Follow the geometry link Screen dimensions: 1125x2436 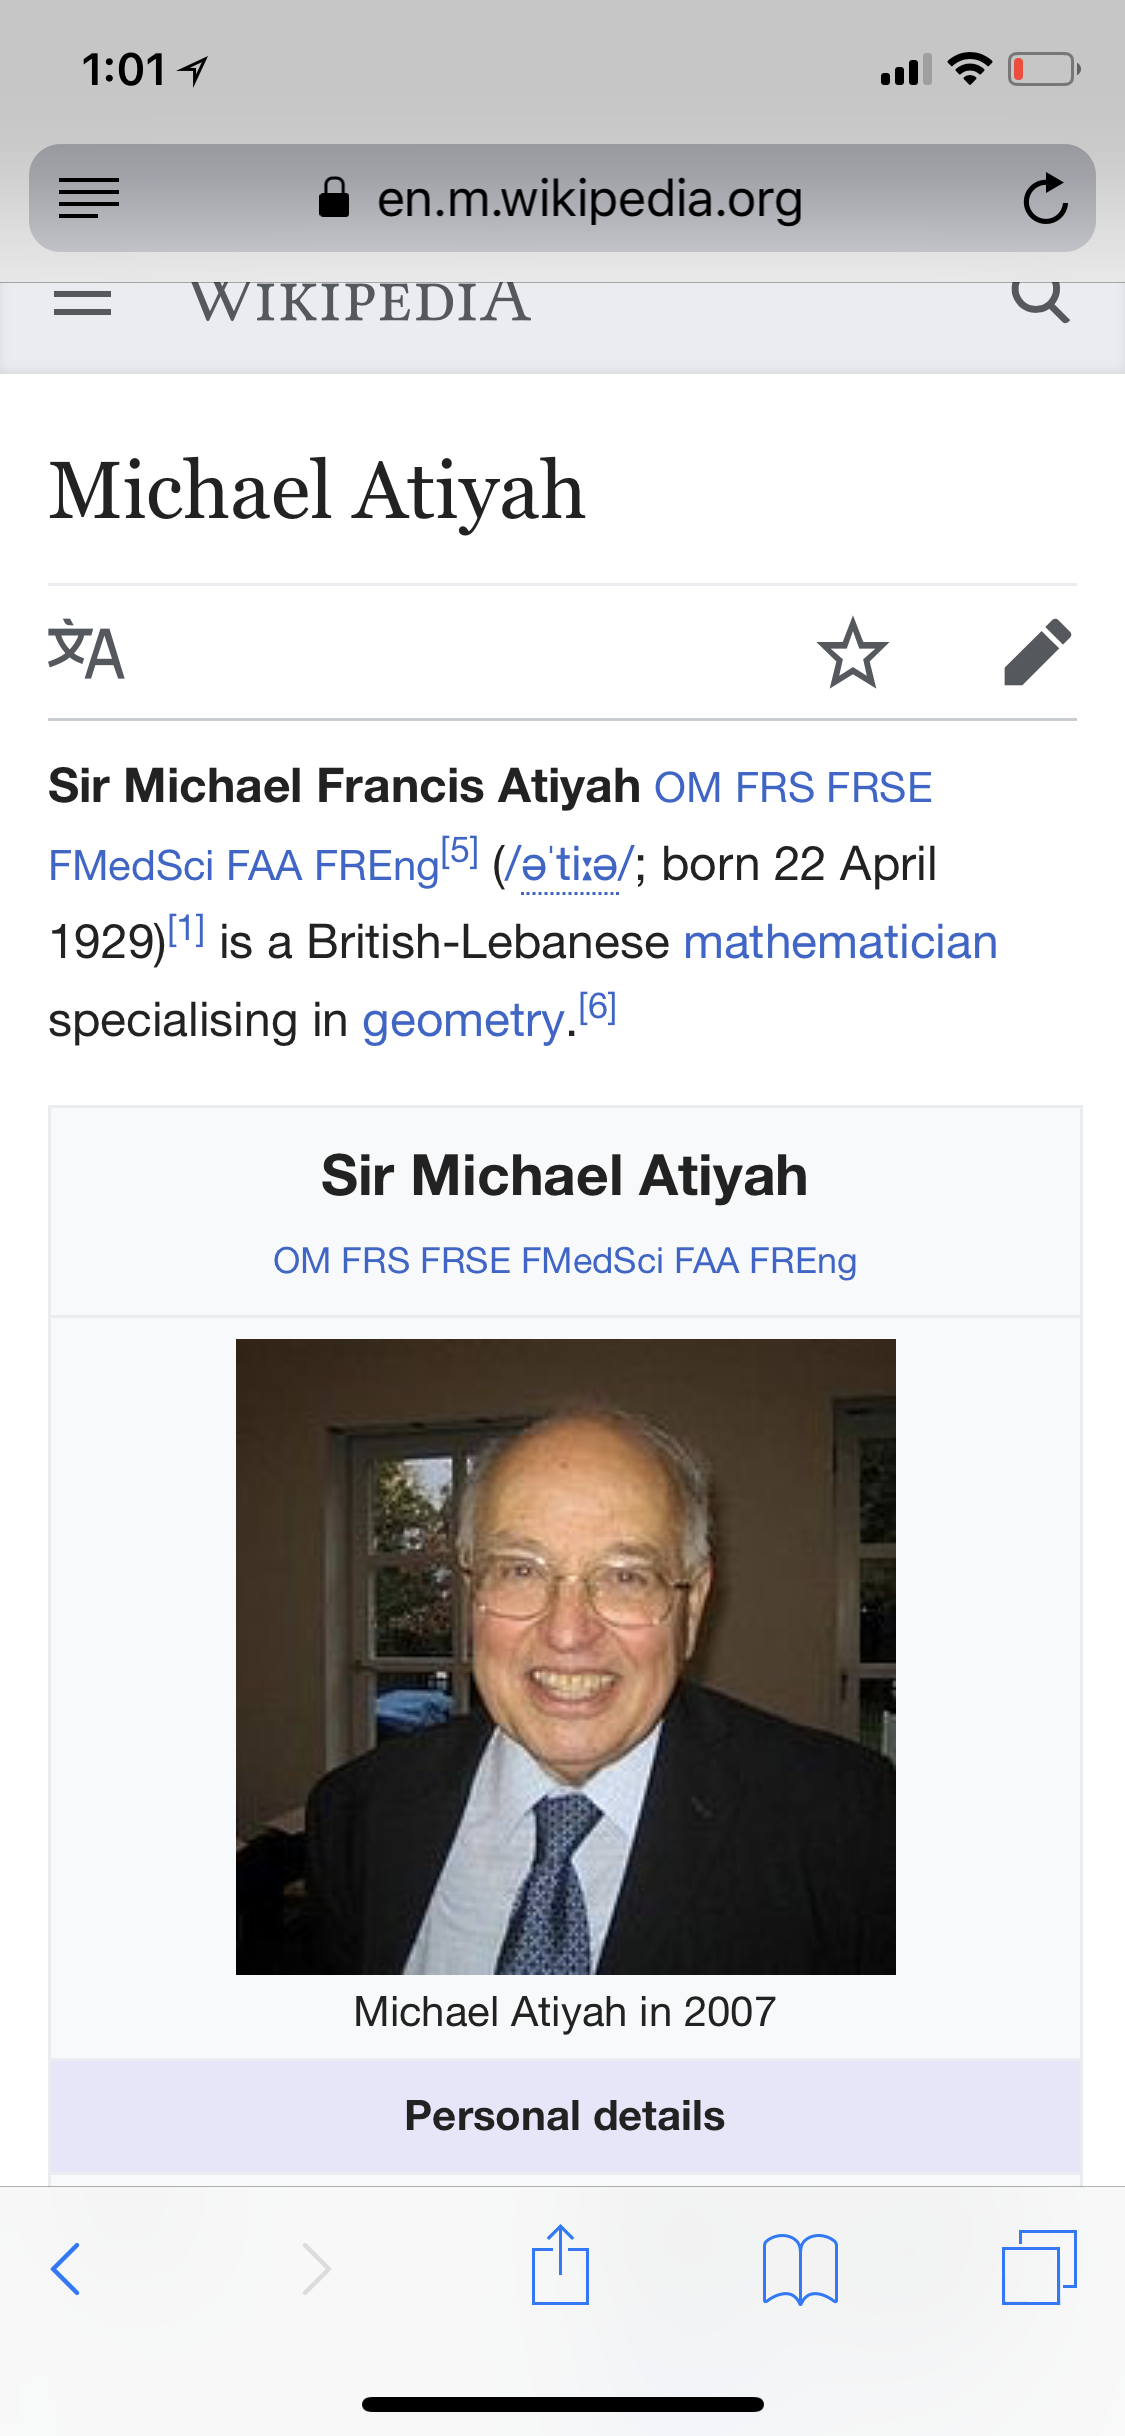463,1021
